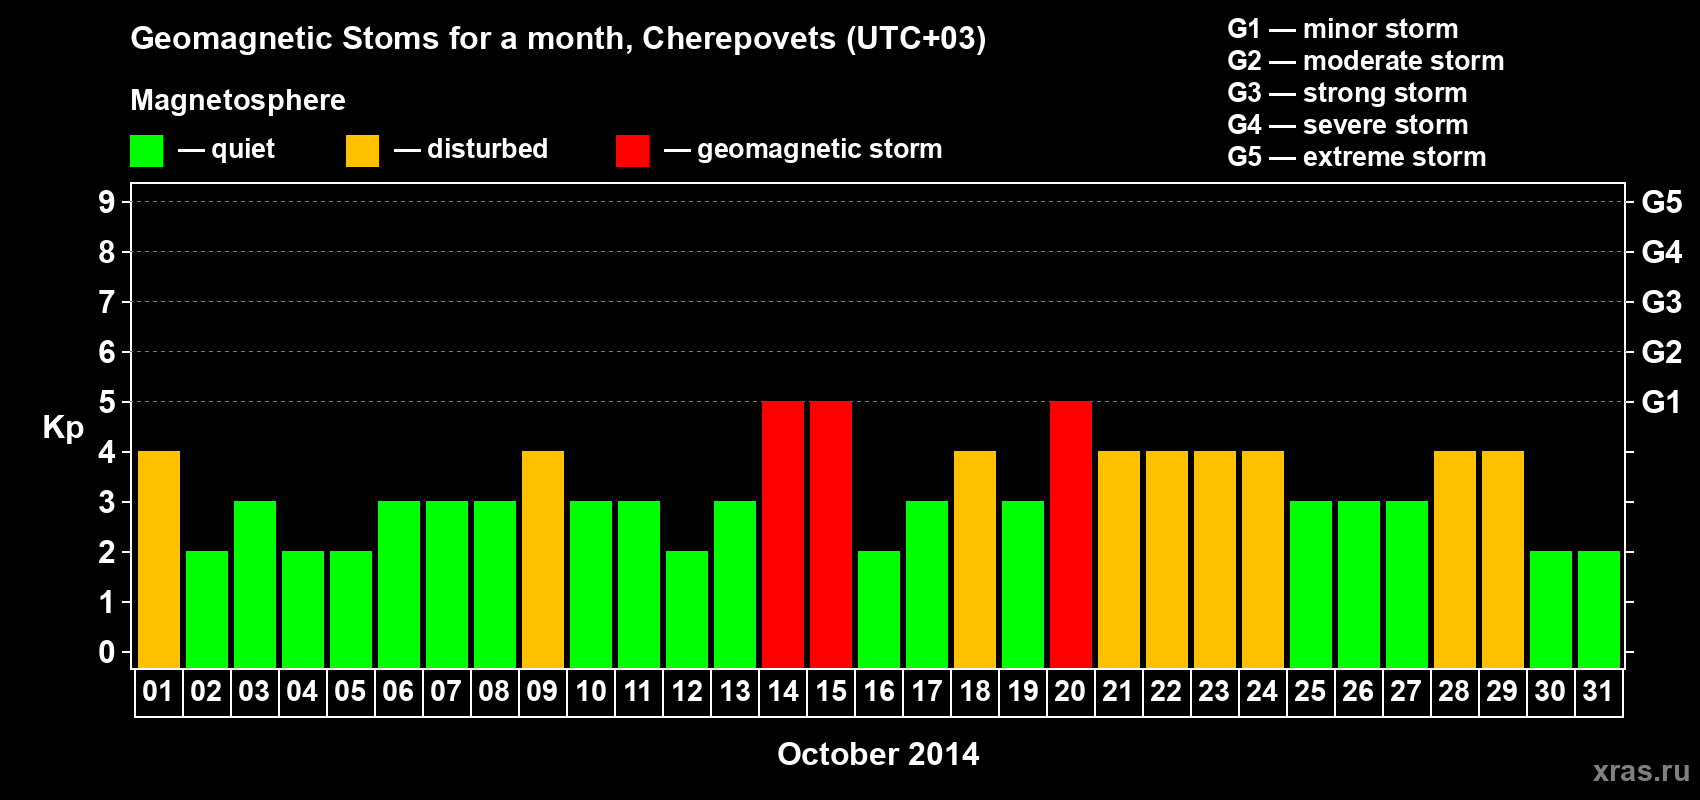Select the orange bar for day 23
The width and height of the screenshot is (1700, 800).
click(1215, 559)
